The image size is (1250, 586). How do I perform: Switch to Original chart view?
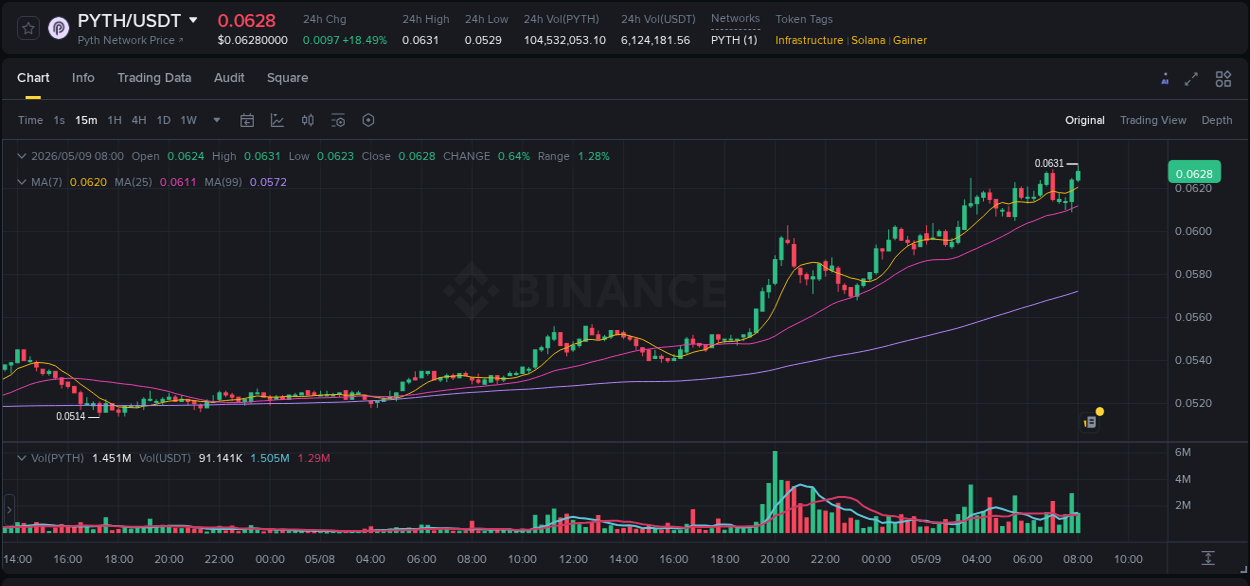pyautogui.click(x=1085, y=120)
